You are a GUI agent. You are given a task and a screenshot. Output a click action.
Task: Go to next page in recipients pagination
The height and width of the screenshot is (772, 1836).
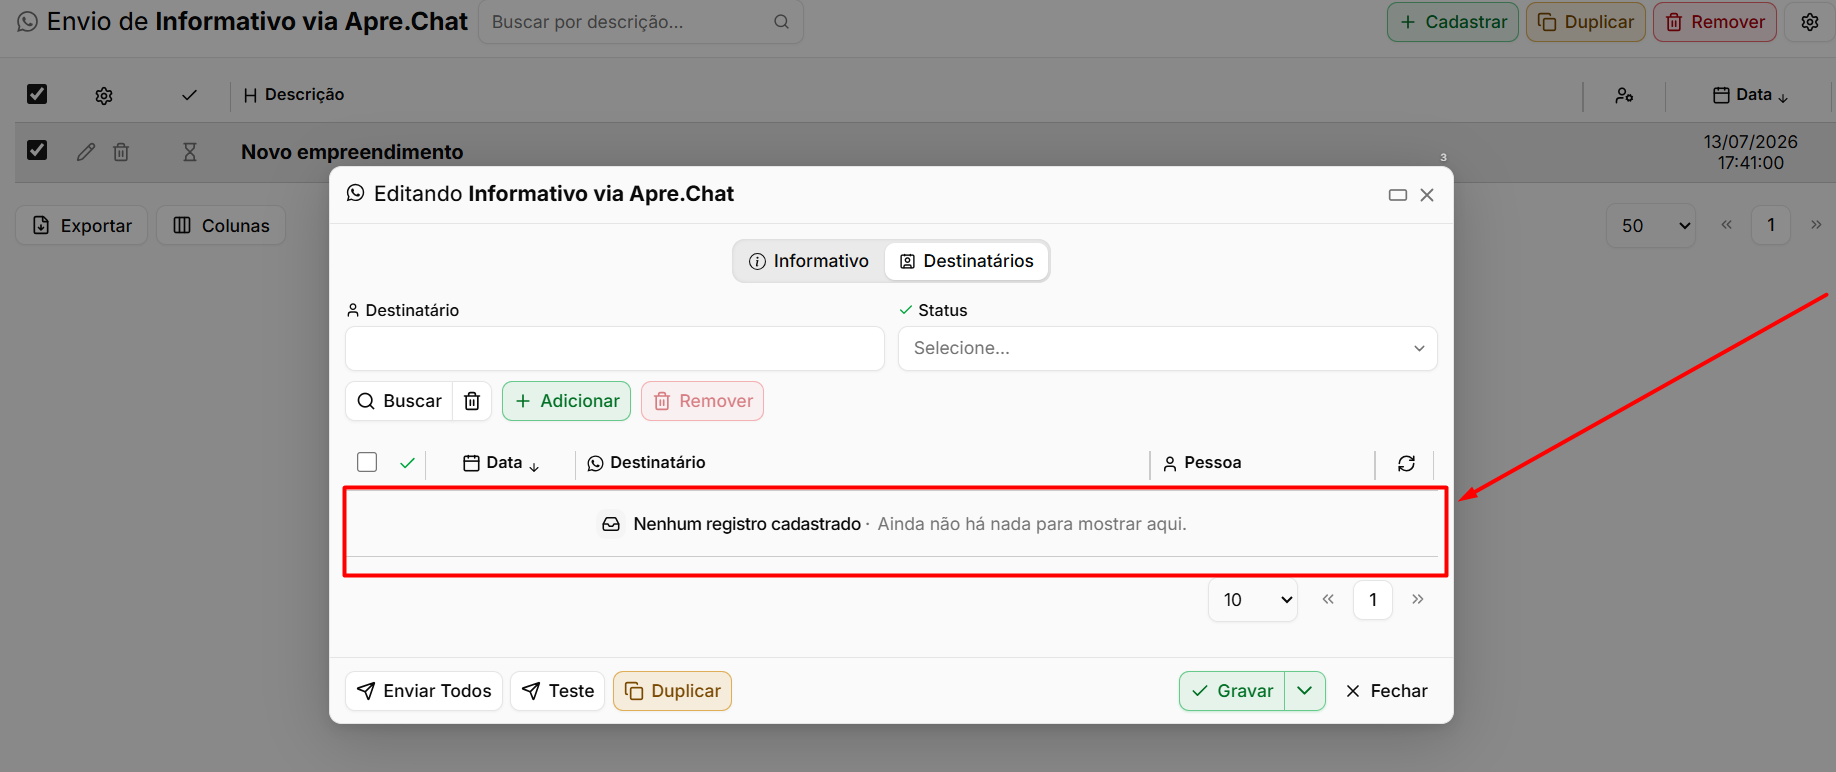[1418, 599]
